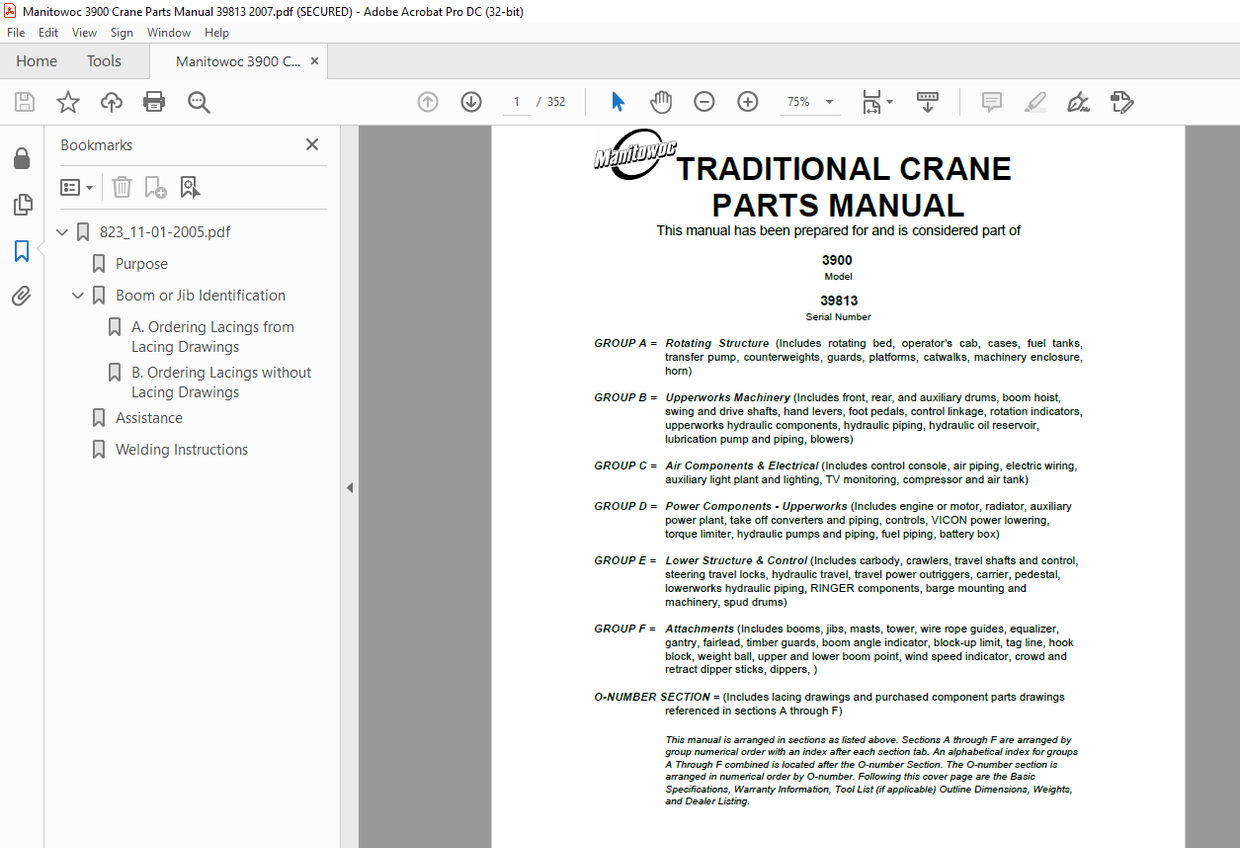This screenshot has height=848, width=1240.
Task: Print the crane parts manual
Action: coord(156,101)
